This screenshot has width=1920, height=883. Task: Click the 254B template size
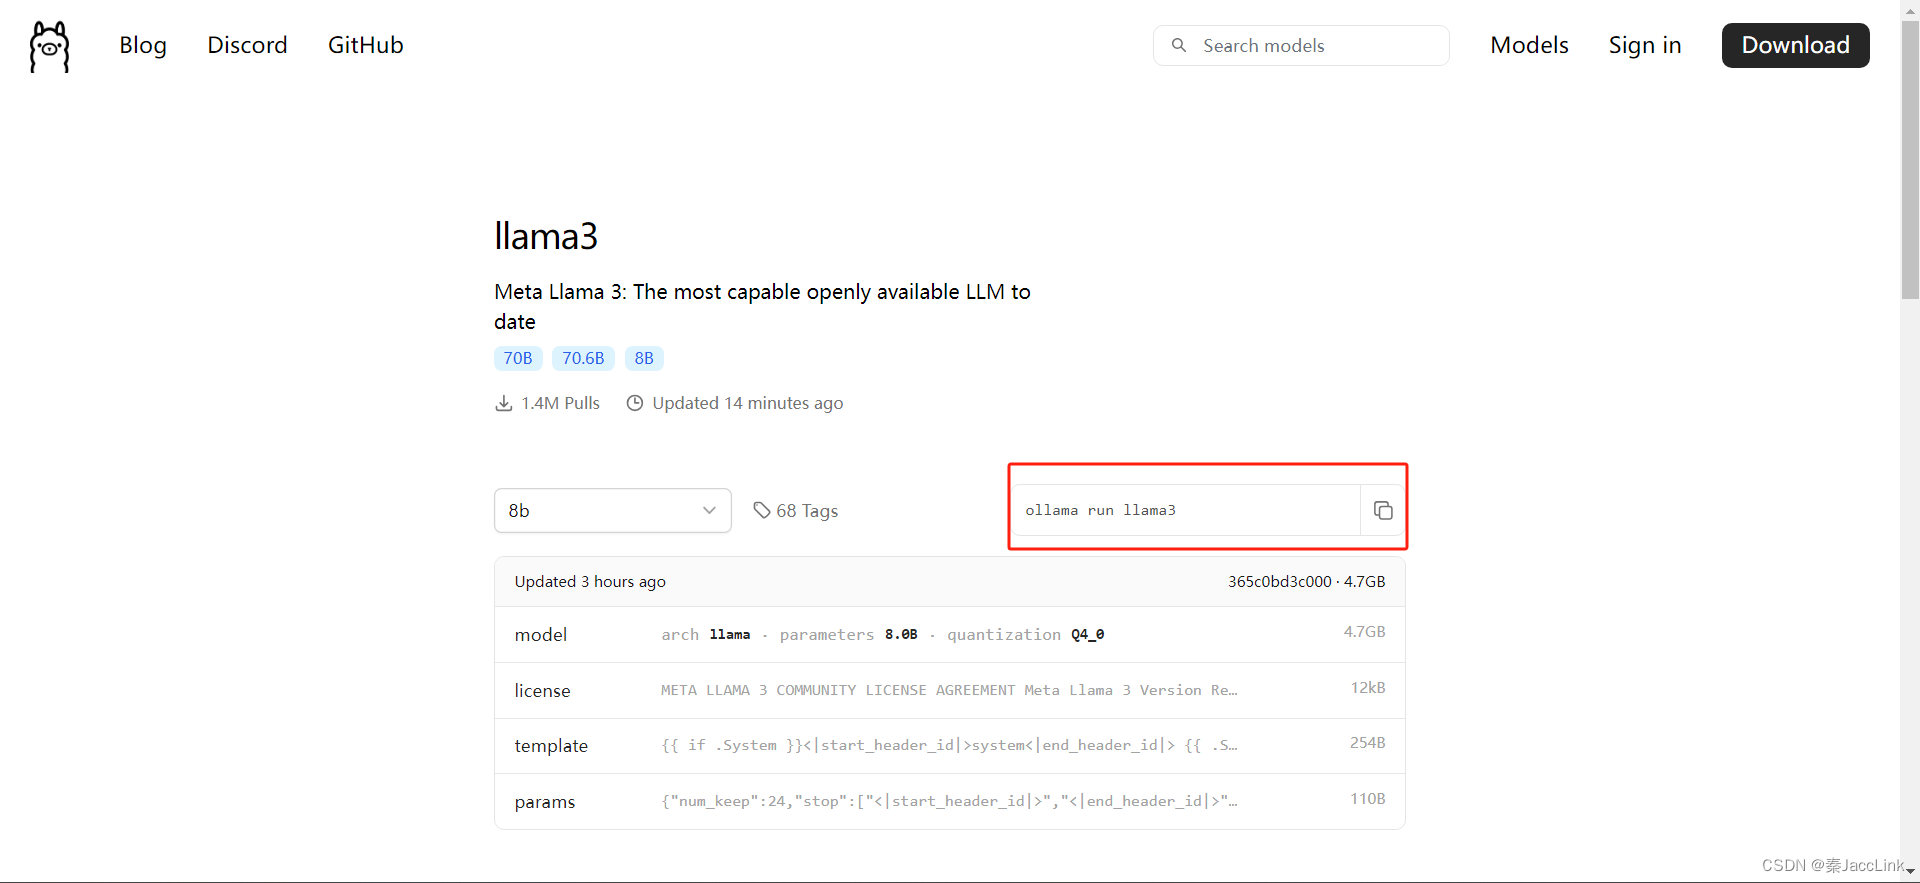[x=1367, y=742]
